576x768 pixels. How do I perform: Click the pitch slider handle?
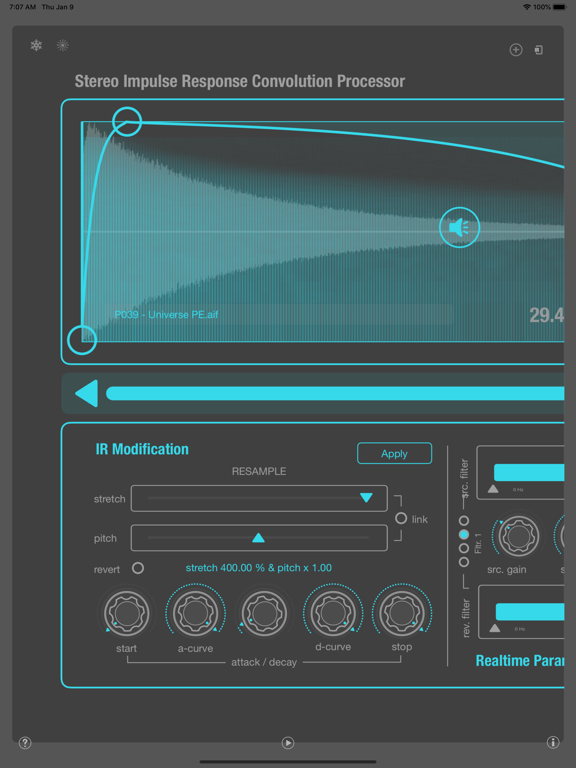point(258,538)
